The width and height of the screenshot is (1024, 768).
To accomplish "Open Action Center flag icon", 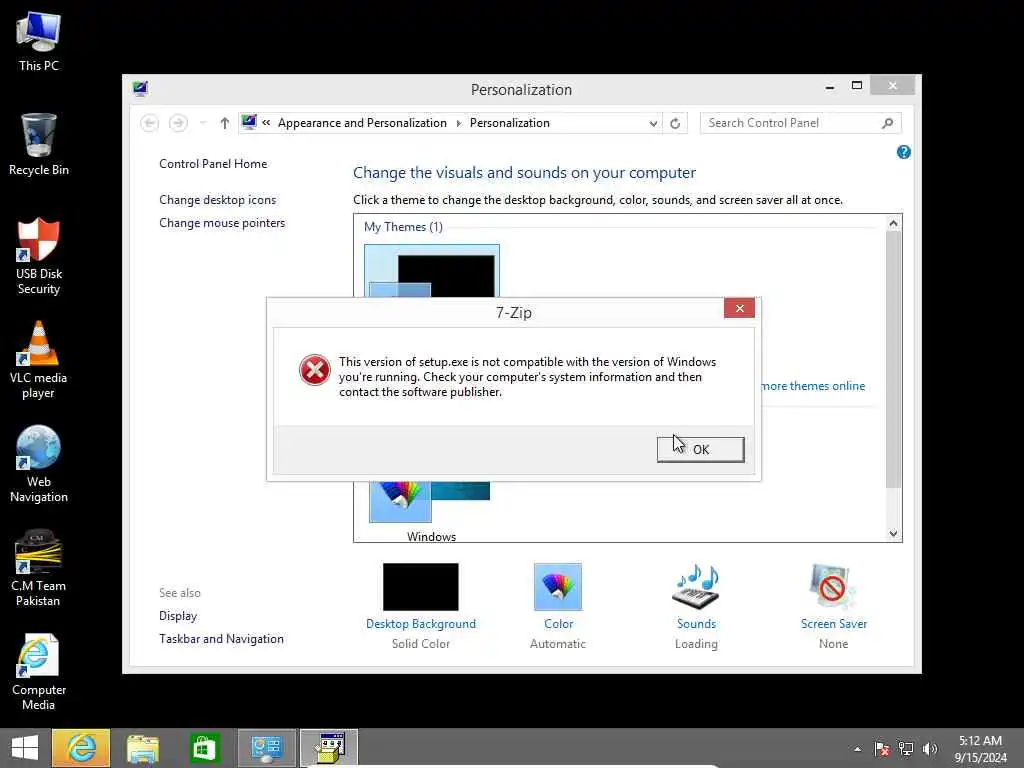I will point(882,749).
